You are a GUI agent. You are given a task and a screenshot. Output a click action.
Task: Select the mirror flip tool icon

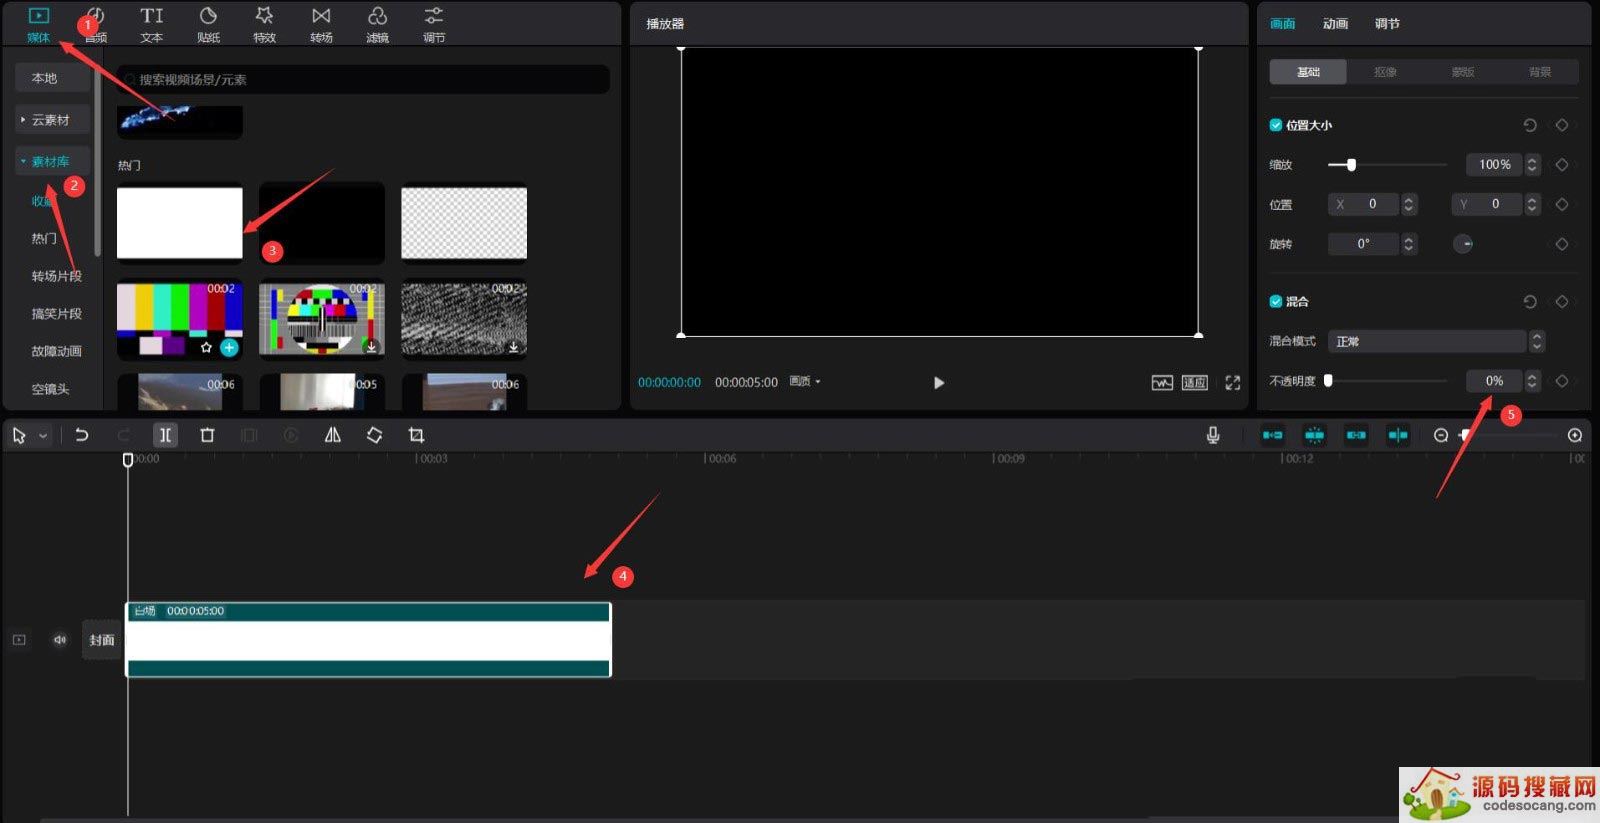pyautogui.click(x=333, y=435)
